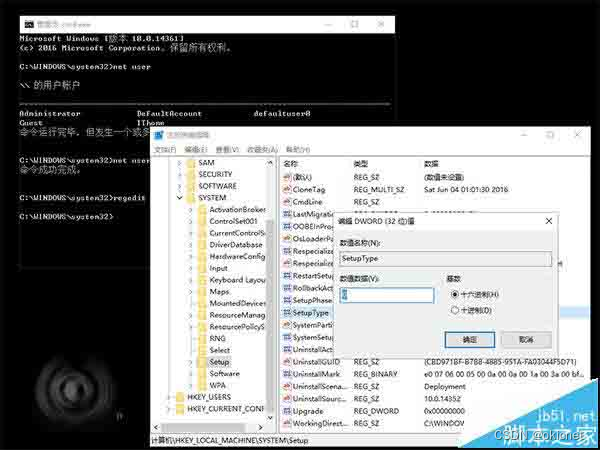Click the SetupPhase value icon
The image size is (600, 450).
tap(287, 300)
